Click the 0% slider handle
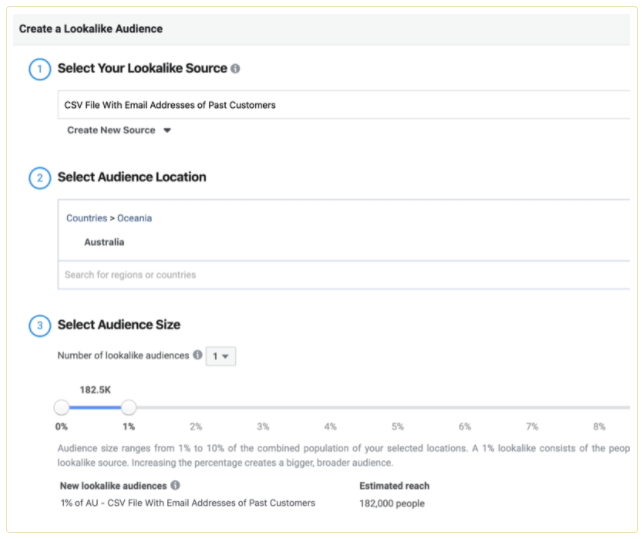Image resolution: width=644 pixels, height=539 pixels. click(x=62, y=407)
